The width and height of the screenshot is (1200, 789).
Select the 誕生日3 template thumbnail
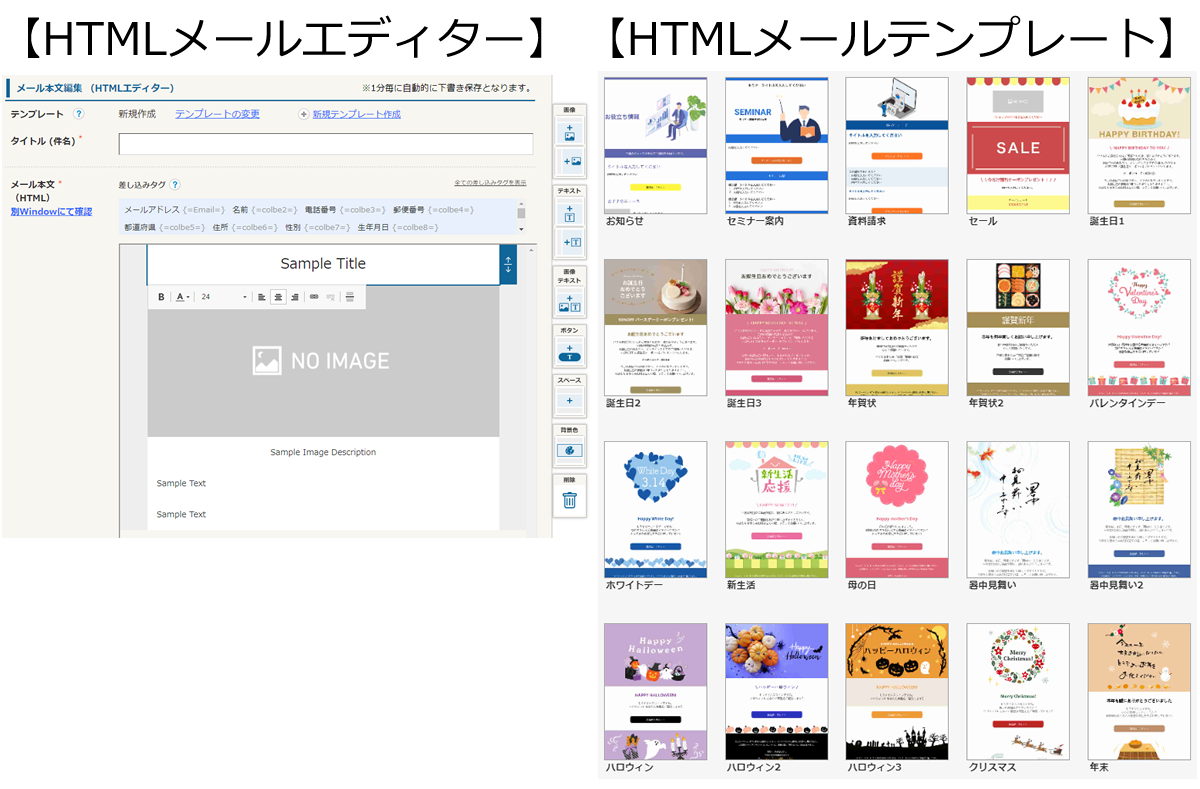pos(777,328)
